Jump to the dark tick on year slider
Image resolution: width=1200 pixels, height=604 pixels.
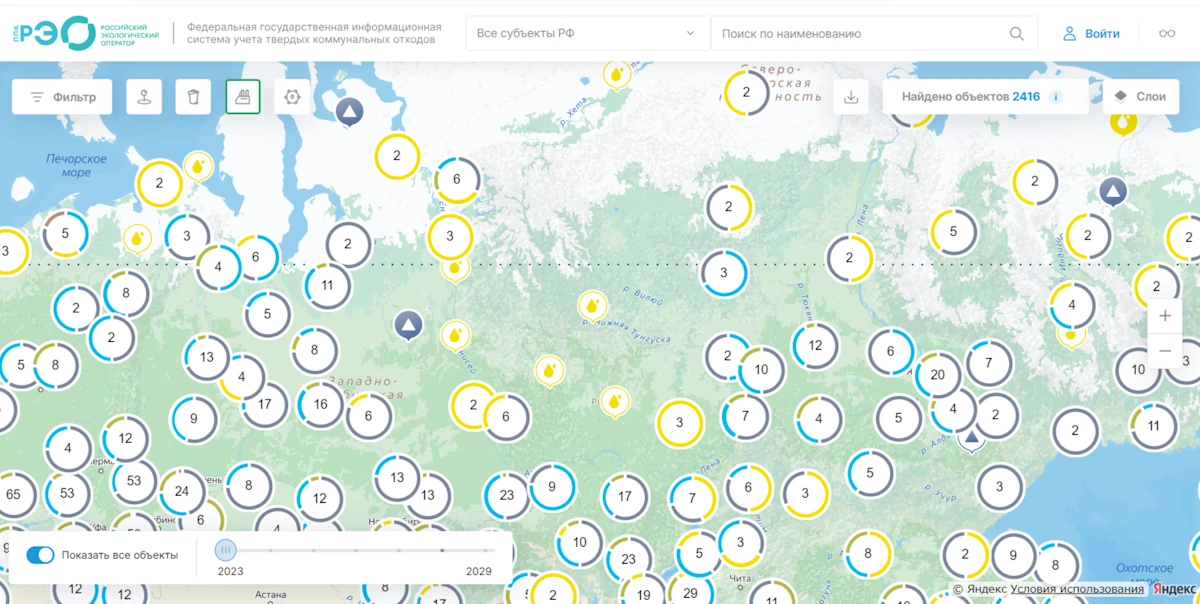442,550
